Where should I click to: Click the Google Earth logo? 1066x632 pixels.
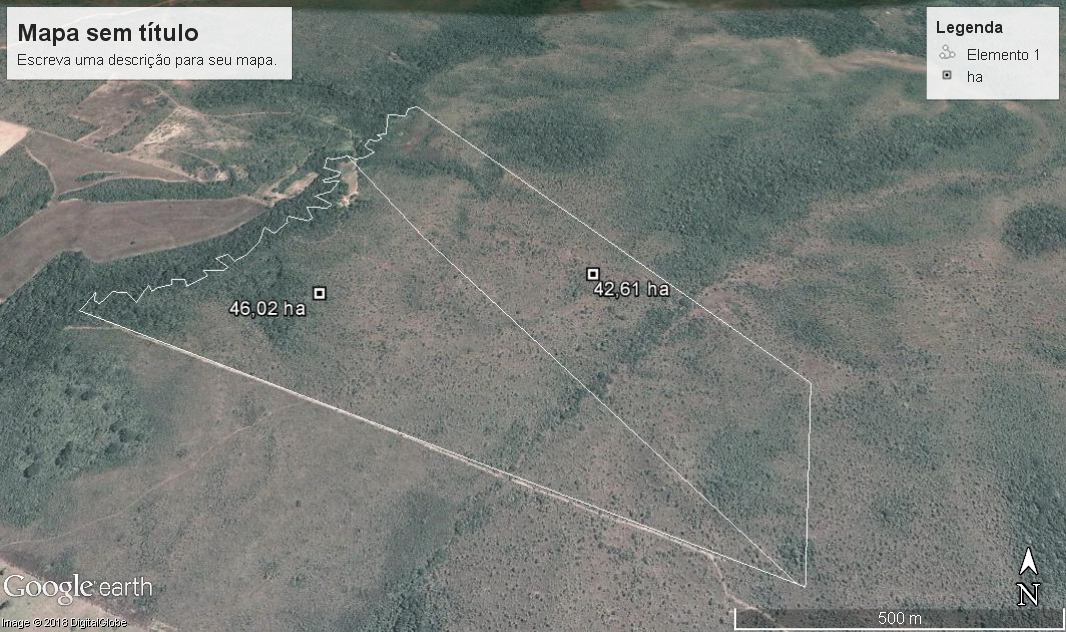click(77, 588)
